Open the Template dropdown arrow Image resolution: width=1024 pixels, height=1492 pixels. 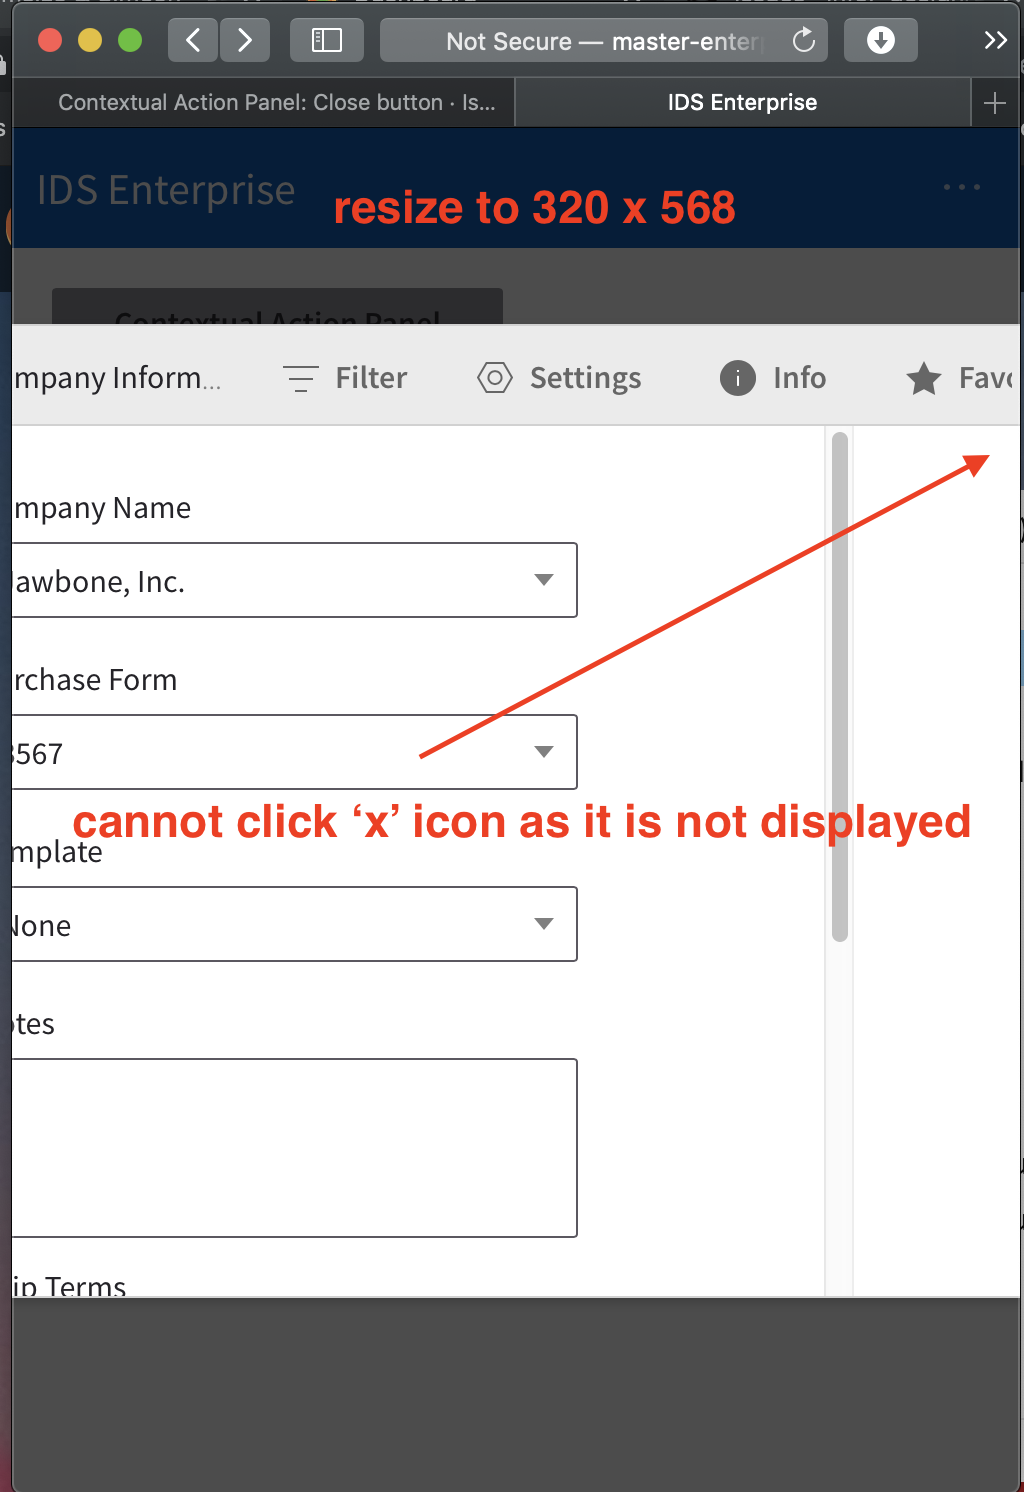point(544,924)
